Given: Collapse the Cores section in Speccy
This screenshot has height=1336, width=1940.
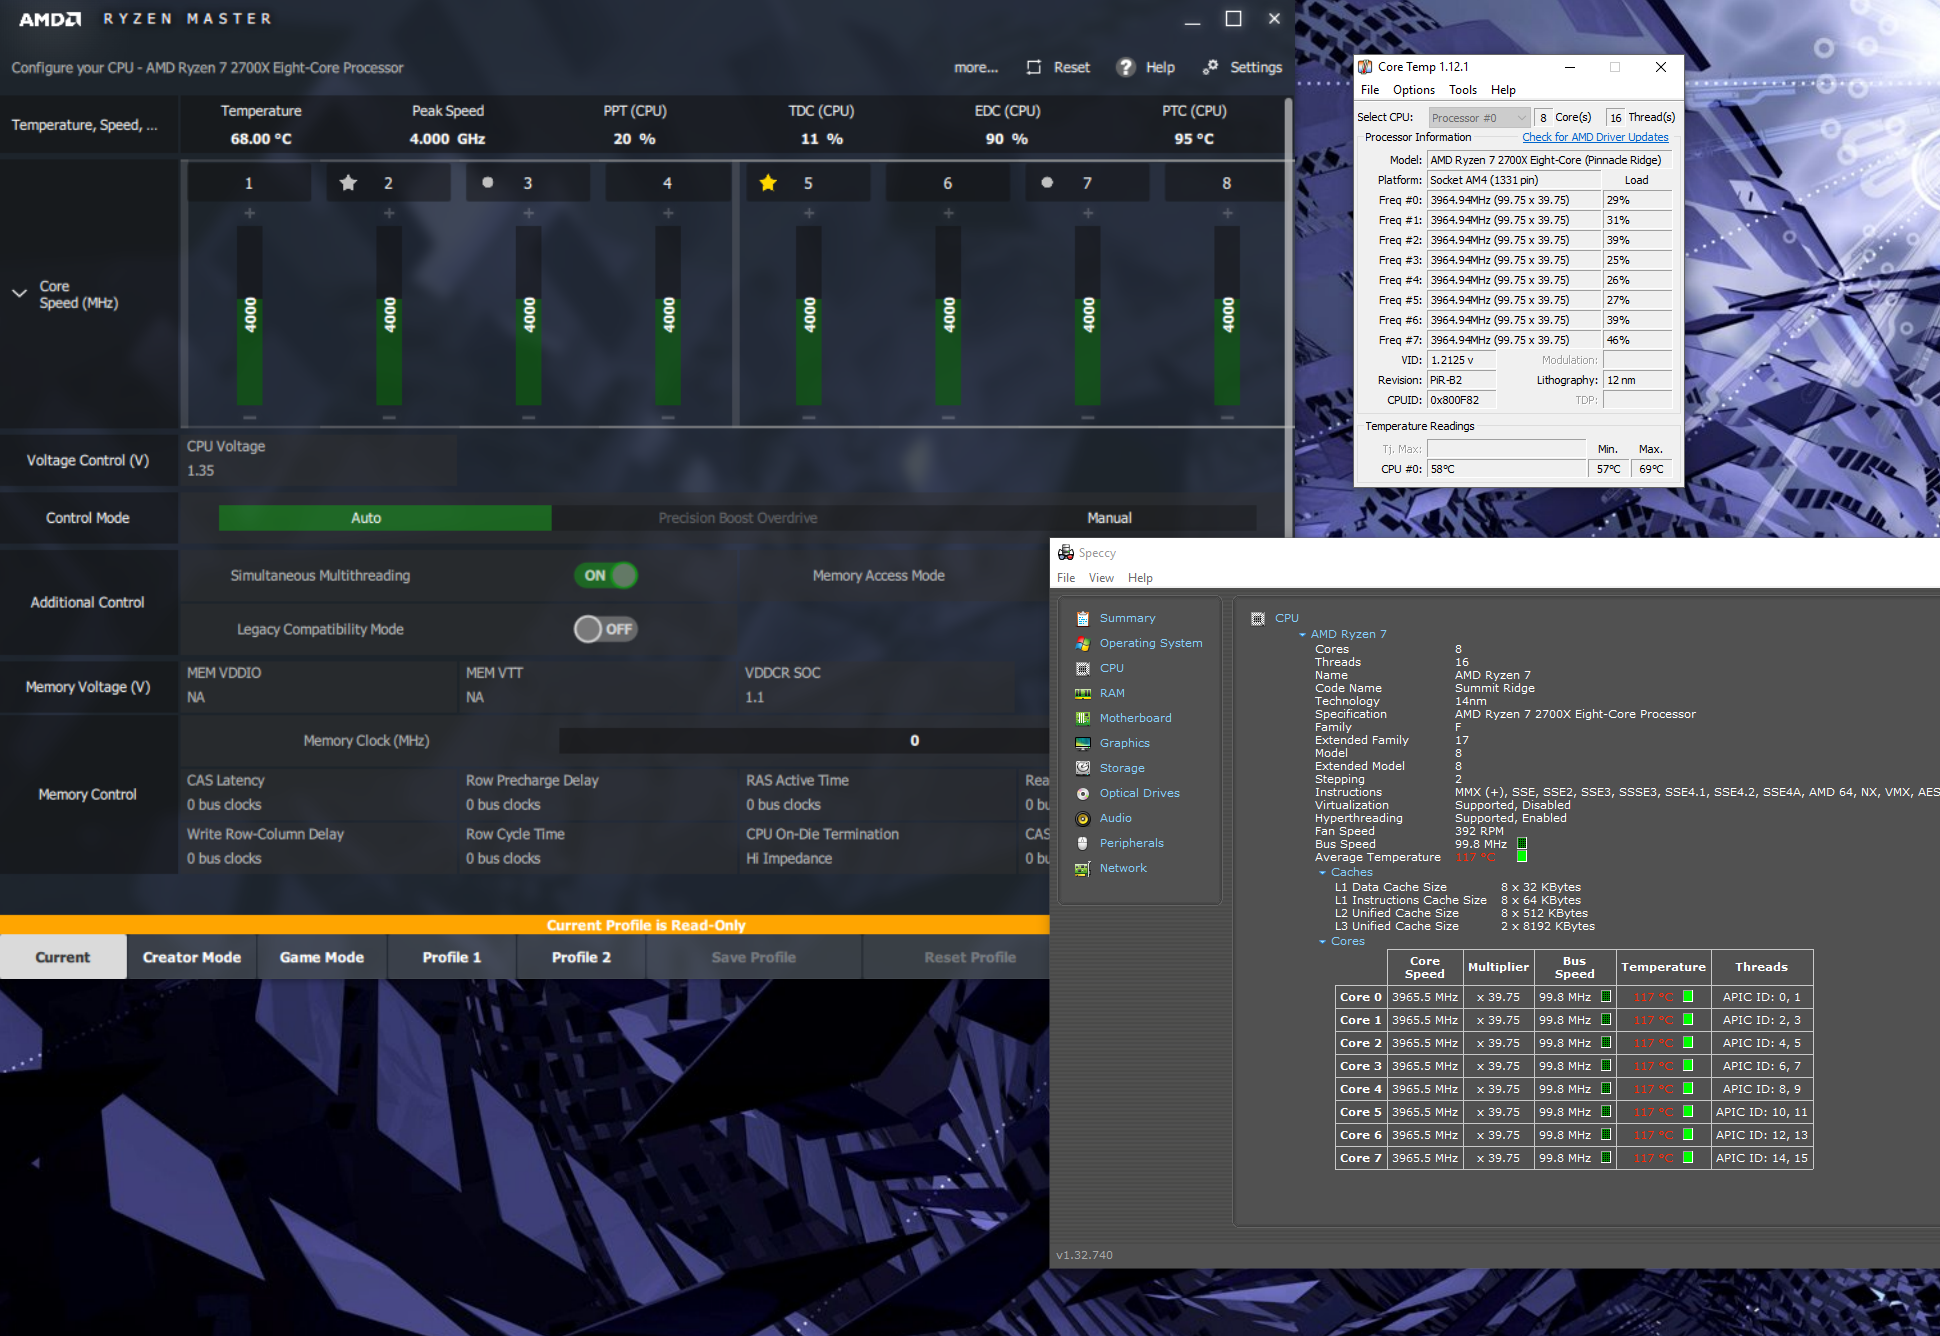Looking at the screenshot, I should [1322, 942].
